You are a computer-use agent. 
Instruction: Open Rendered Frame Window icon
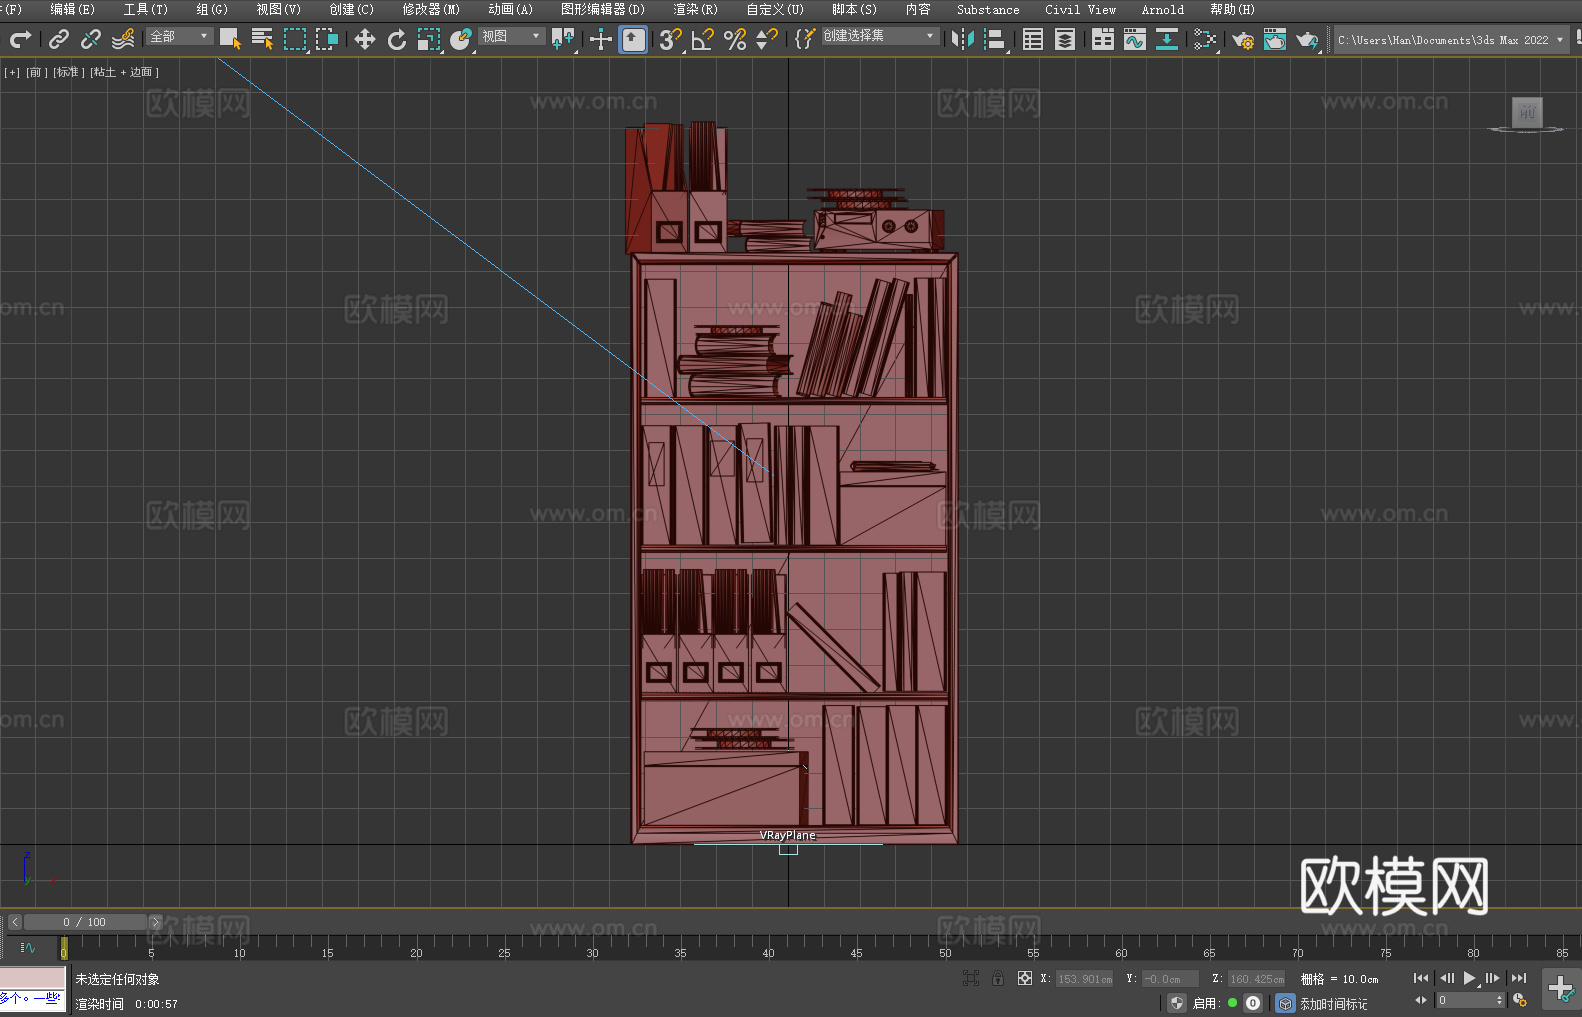1275,39
